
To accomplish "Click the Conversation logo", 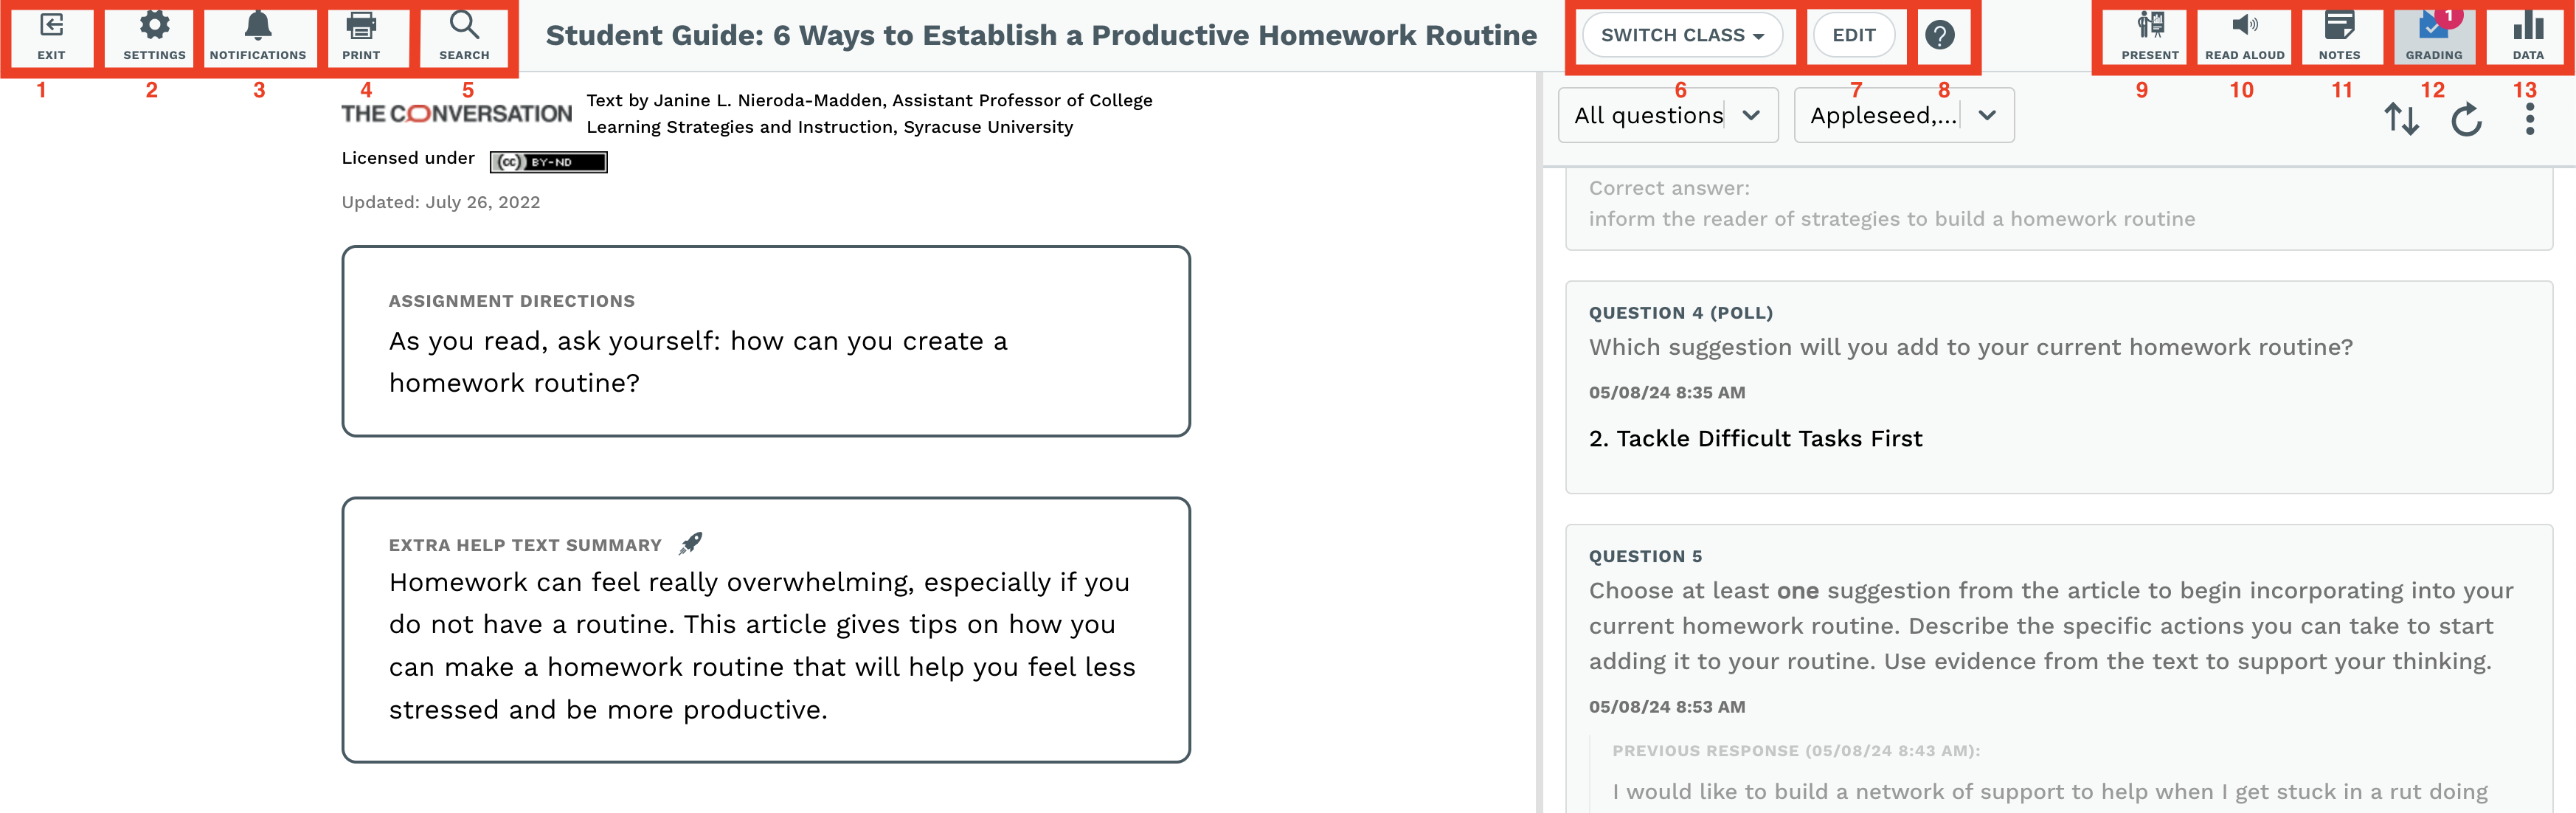I will [456, 114].
